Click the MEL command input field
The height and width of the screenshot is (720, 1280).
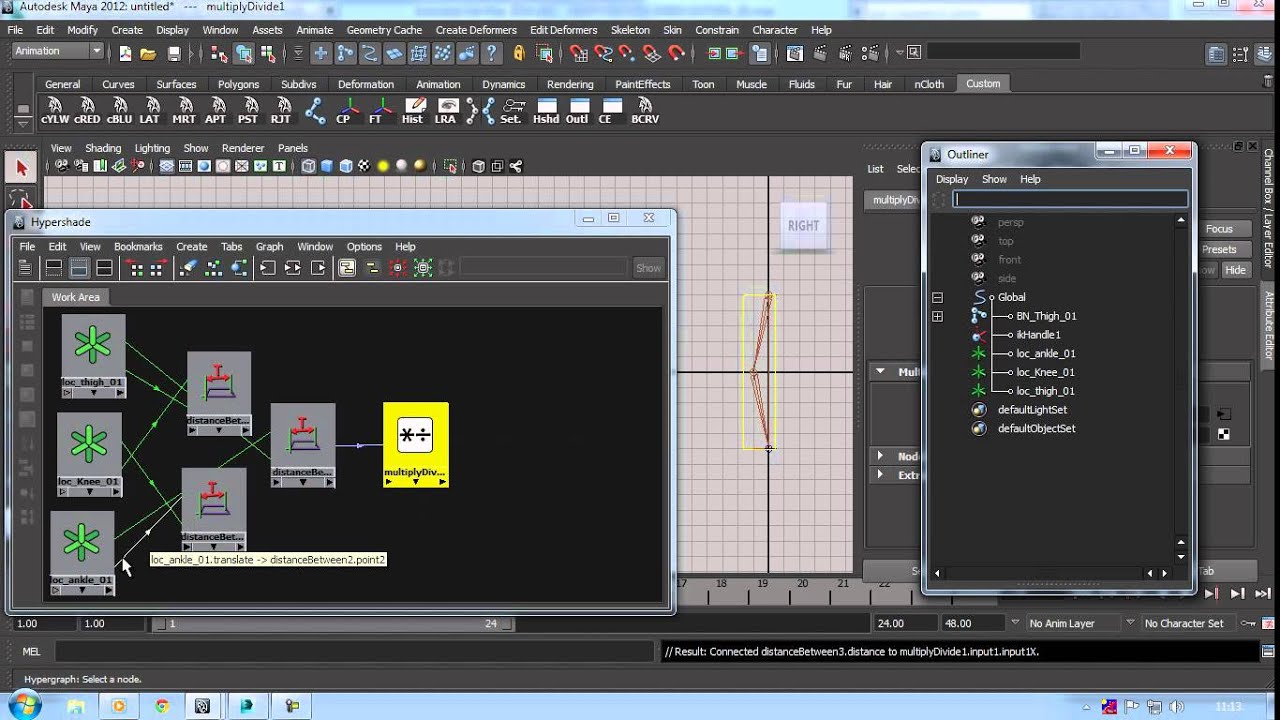coord(357,652)
